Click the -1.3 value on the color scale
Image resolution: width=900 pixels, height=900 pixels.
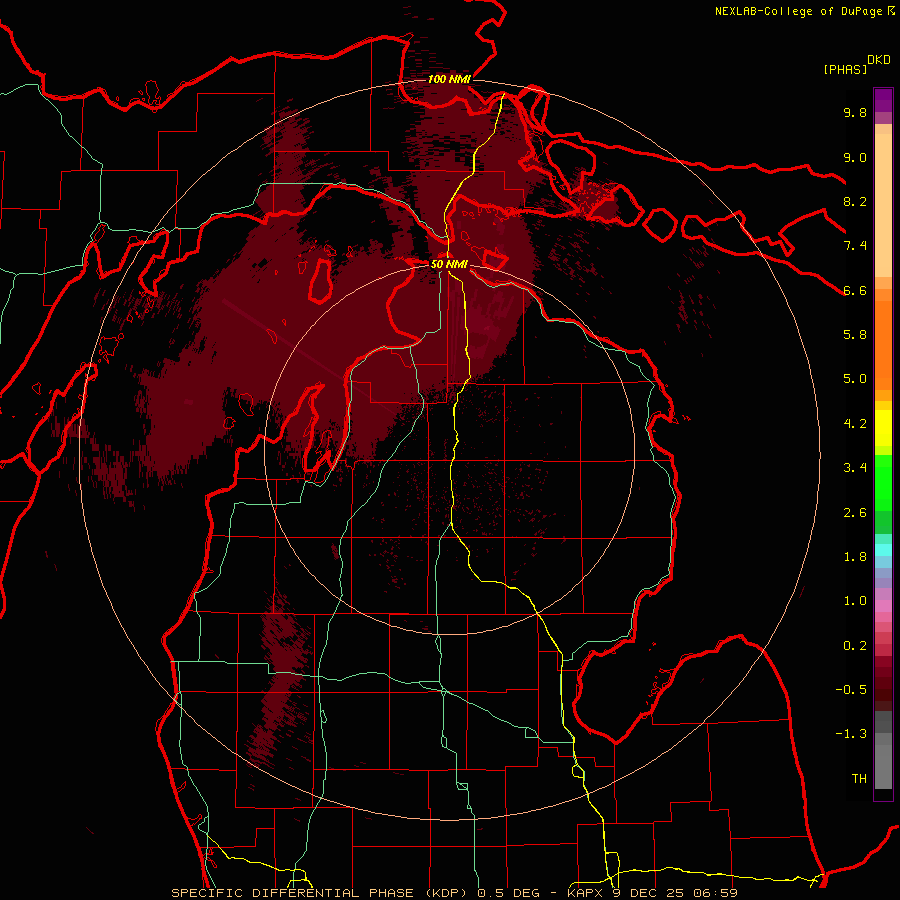pyautogui.click(x=851, y=734)
